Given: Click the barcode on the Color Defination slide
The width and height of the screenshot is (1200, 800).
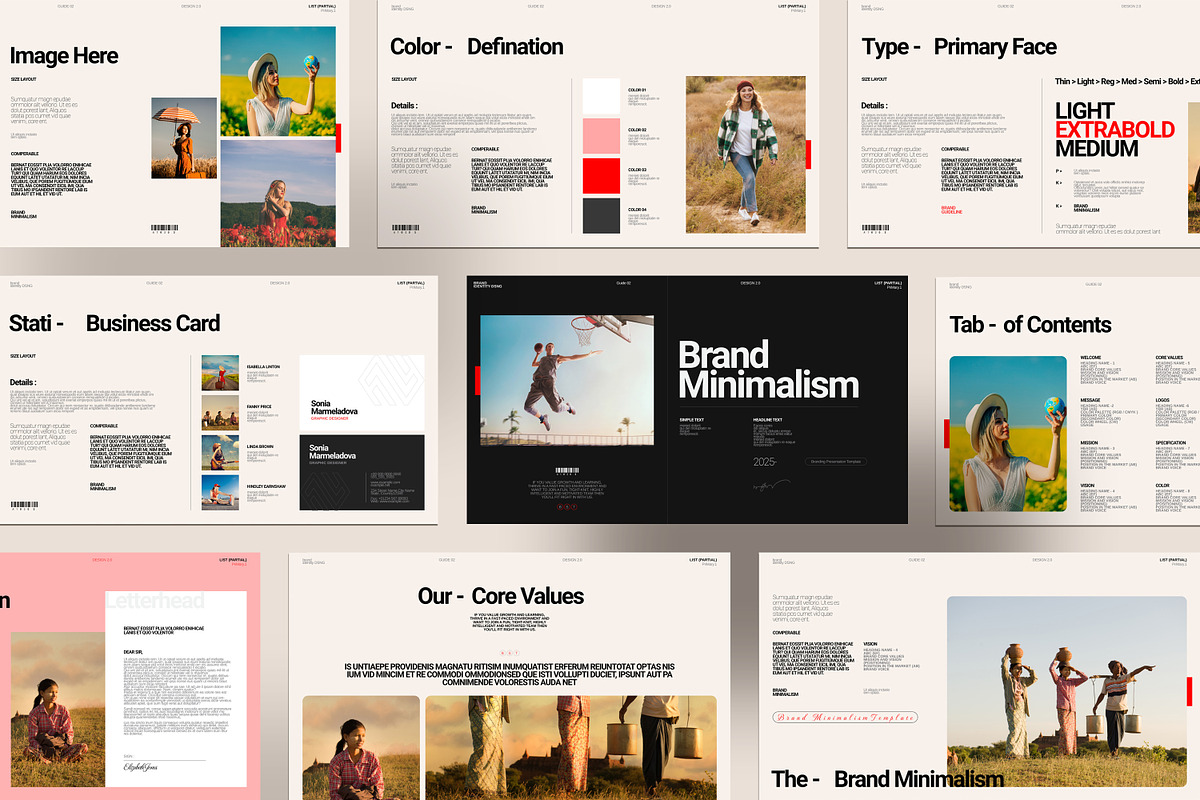Looking at the screenshot, I should [x=405, y=229].
